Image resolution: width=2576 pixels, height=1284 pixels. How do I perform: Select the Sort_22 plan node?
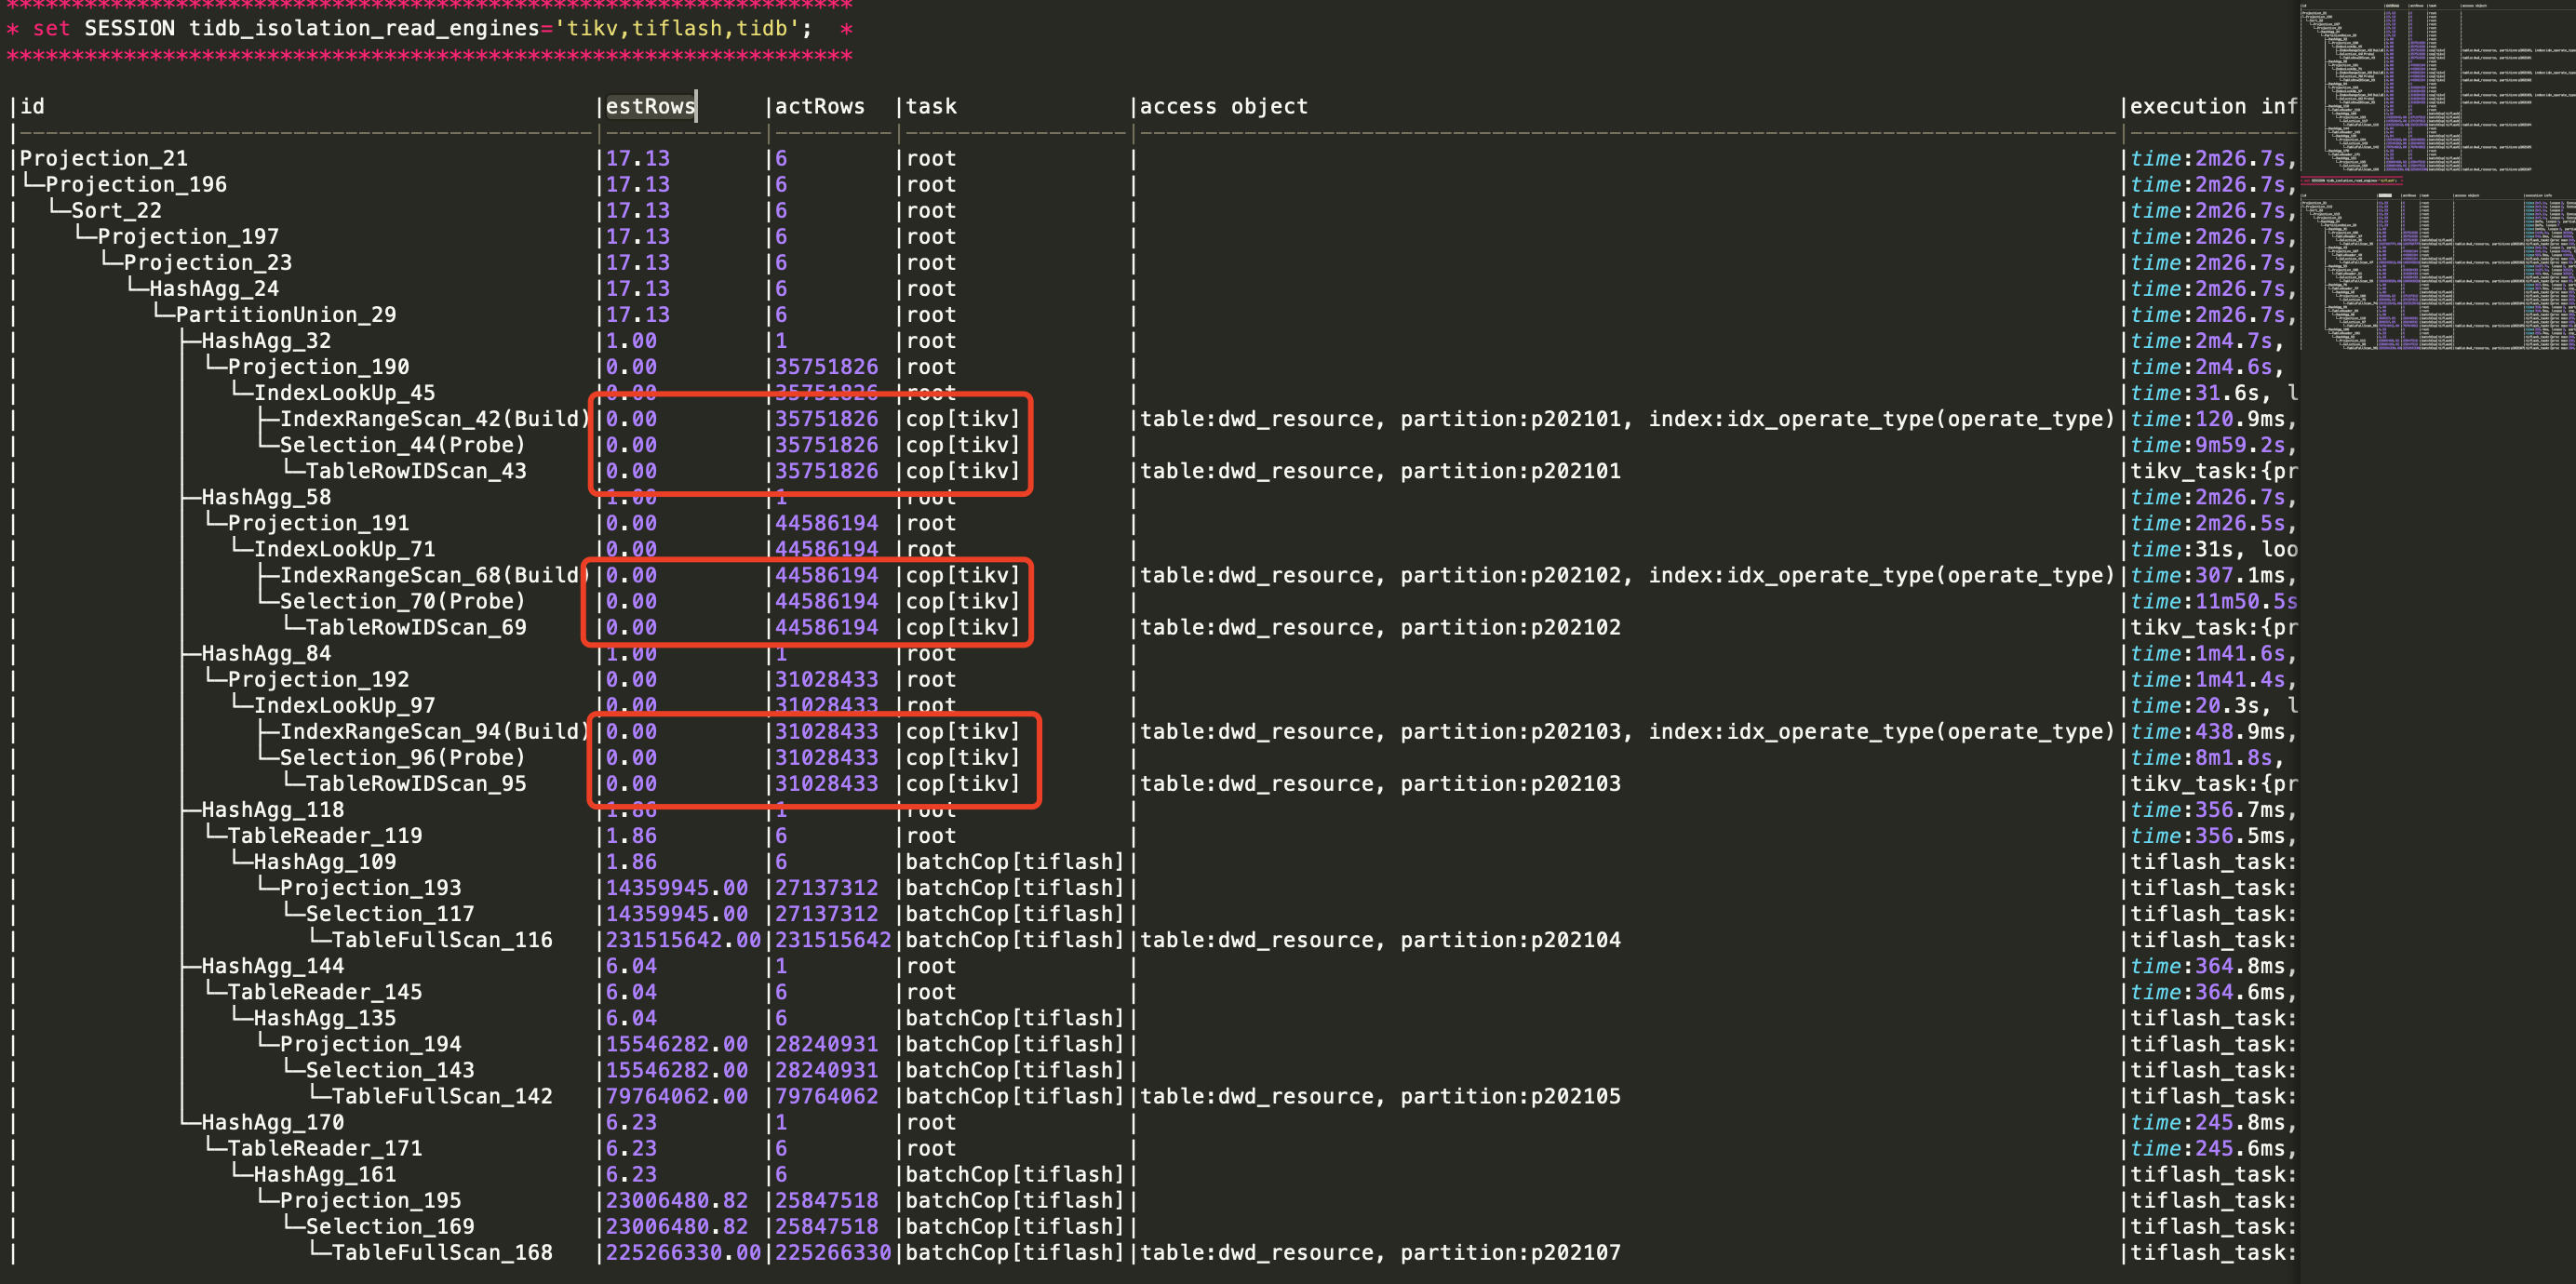coord(116,210)
